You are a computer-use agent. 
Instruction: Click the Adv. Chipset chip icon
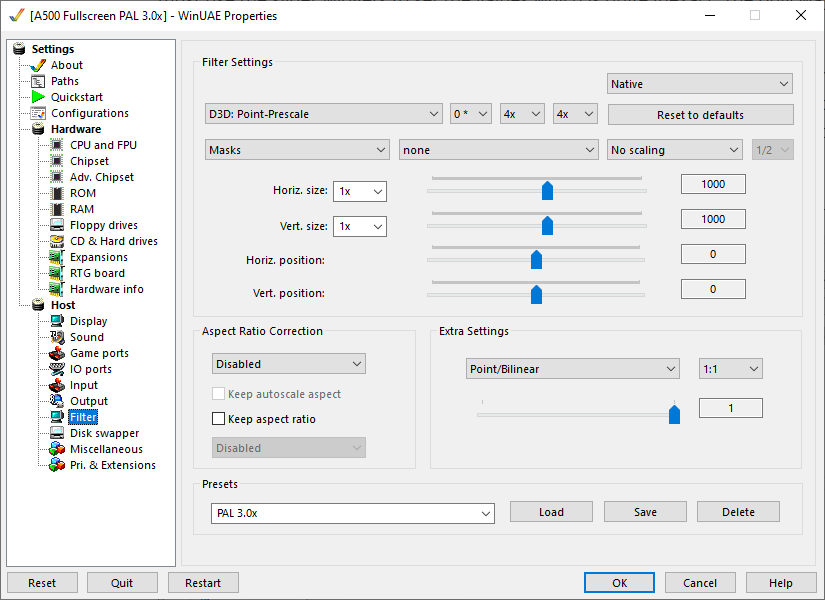pyautogui.click(x=57, y=177)
